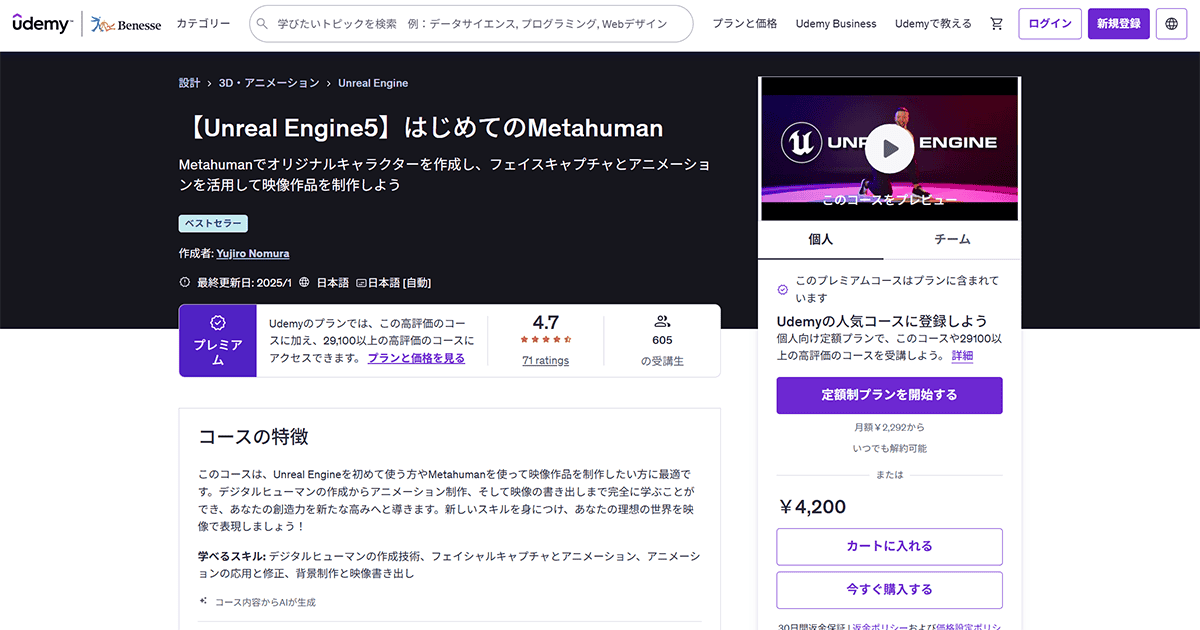Viewport: 1200px width, 630px height.
Task: Click the ログイン button
Action: coord(1049,23)
